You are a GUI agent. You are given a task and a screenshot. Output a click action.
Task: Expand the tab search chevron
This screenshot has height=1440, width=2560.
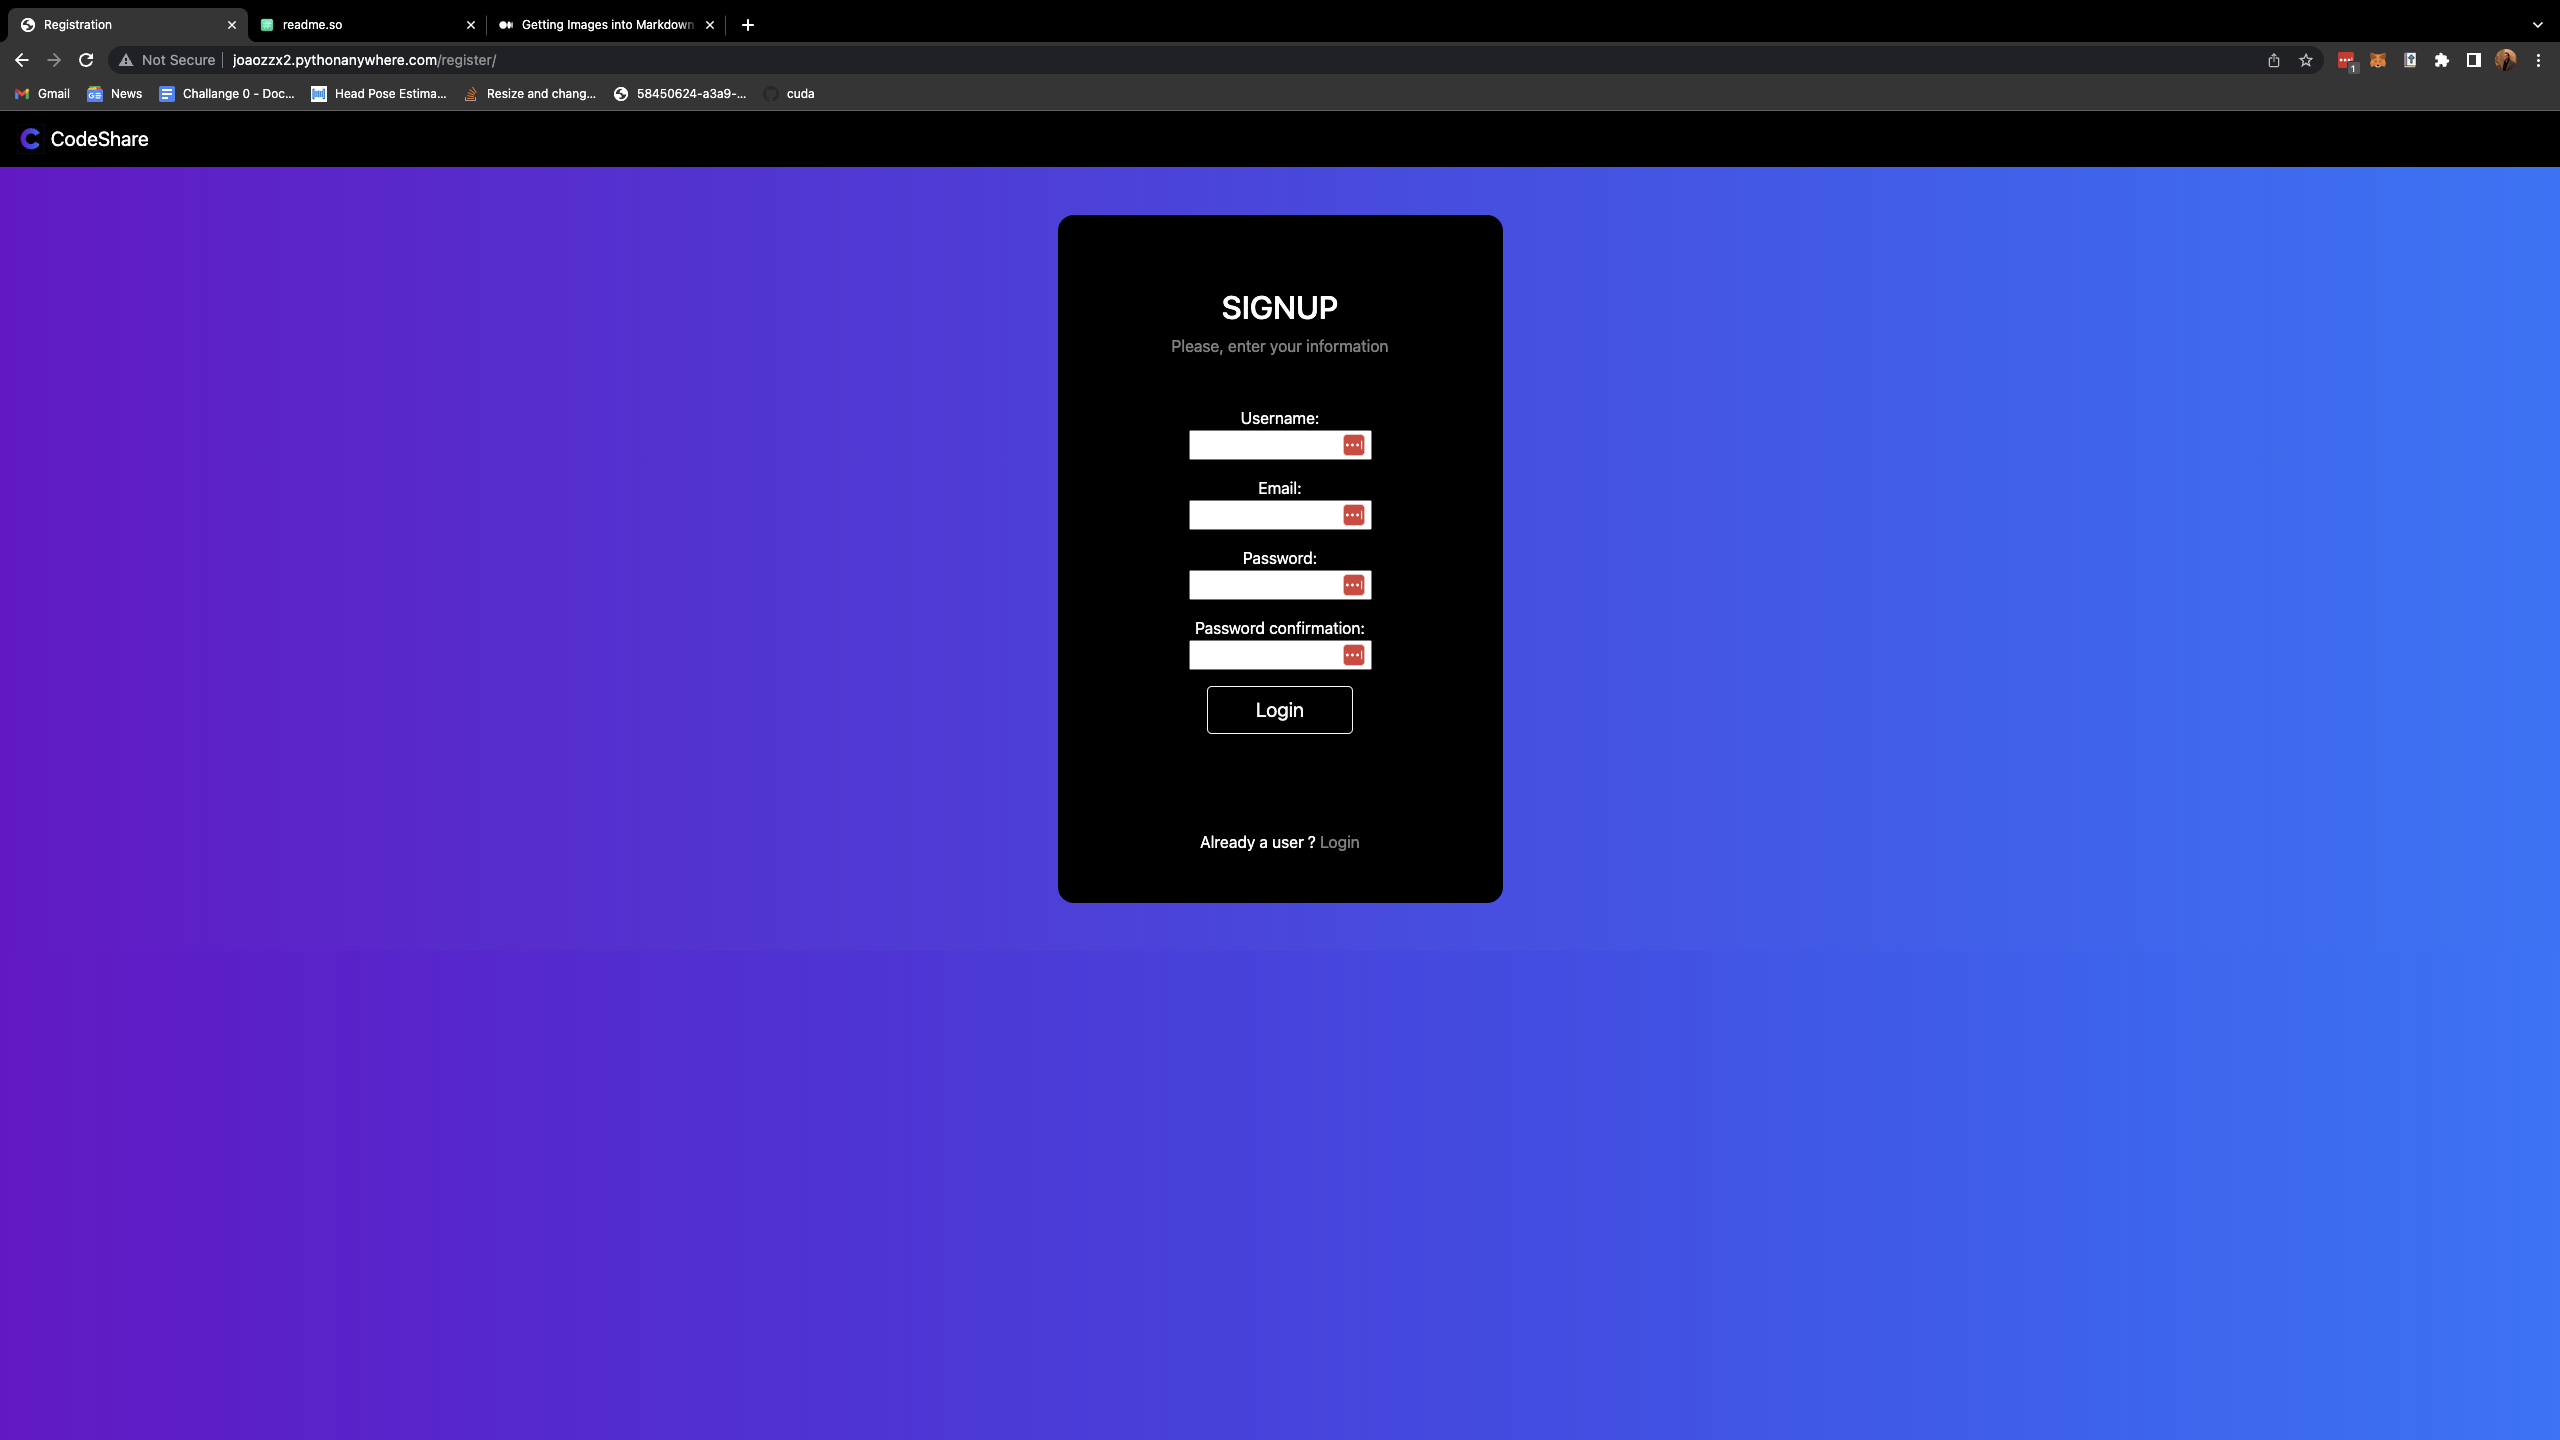(x=2537, y=25)
